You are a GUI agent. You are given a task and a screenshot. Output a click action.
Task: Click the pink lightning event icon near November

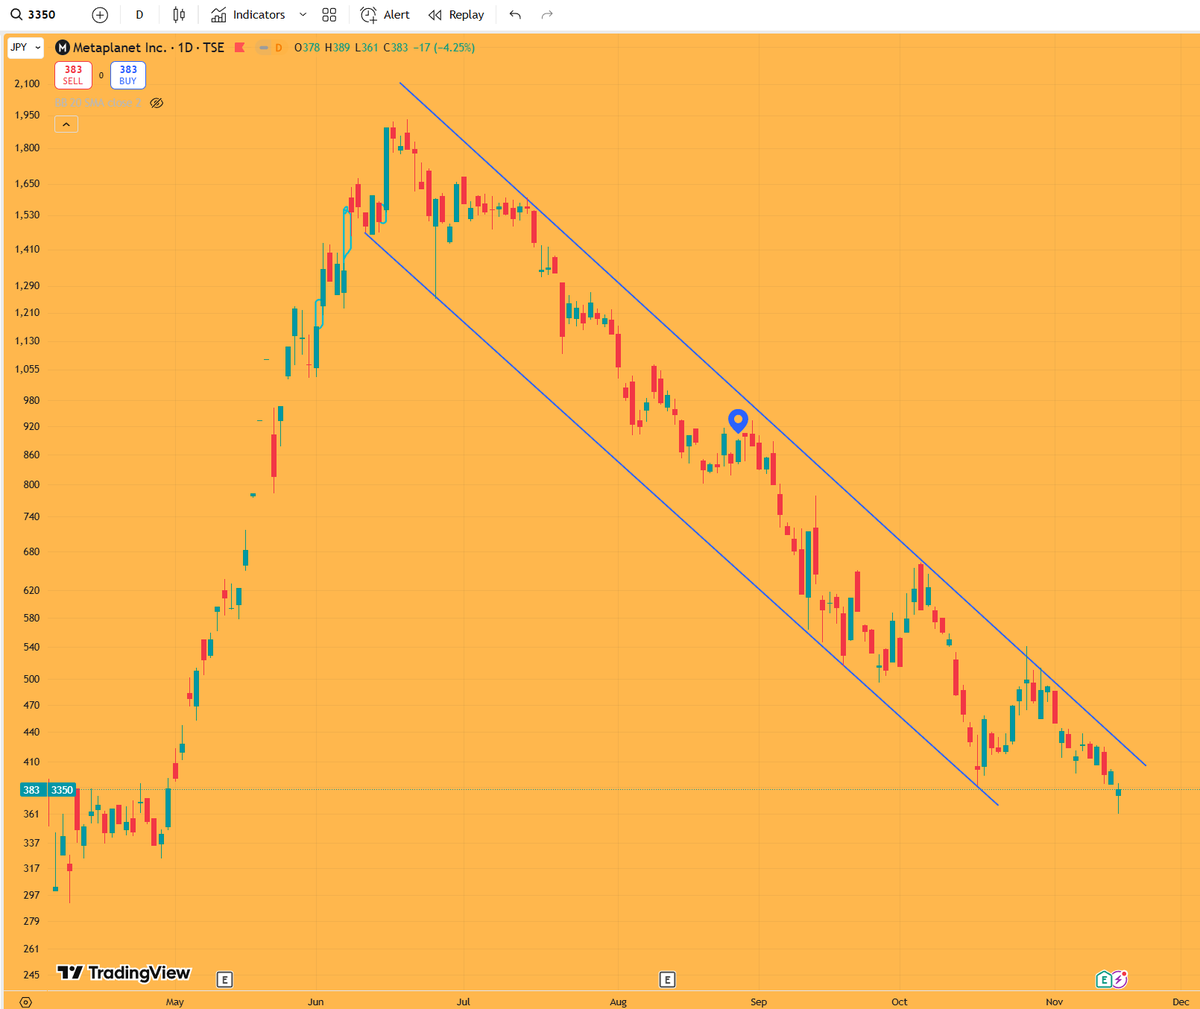tap(1120, 980)
